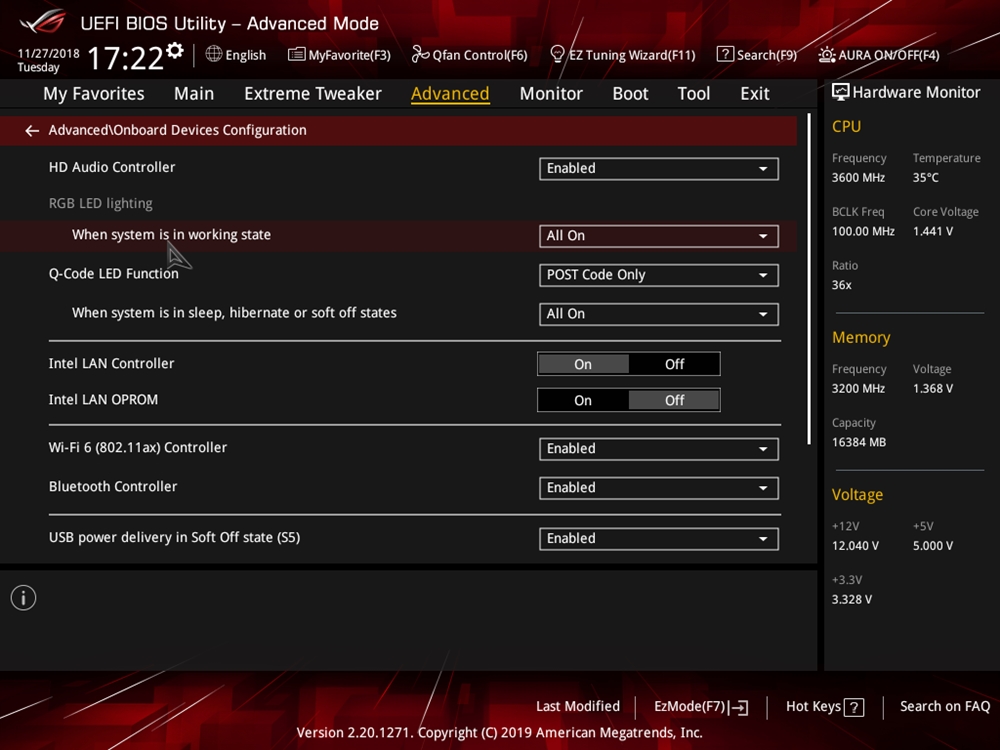Expand the Q-Code LED Function dropdown
The width and height of the screenshot is (1000, 750).
click(658, 275)
